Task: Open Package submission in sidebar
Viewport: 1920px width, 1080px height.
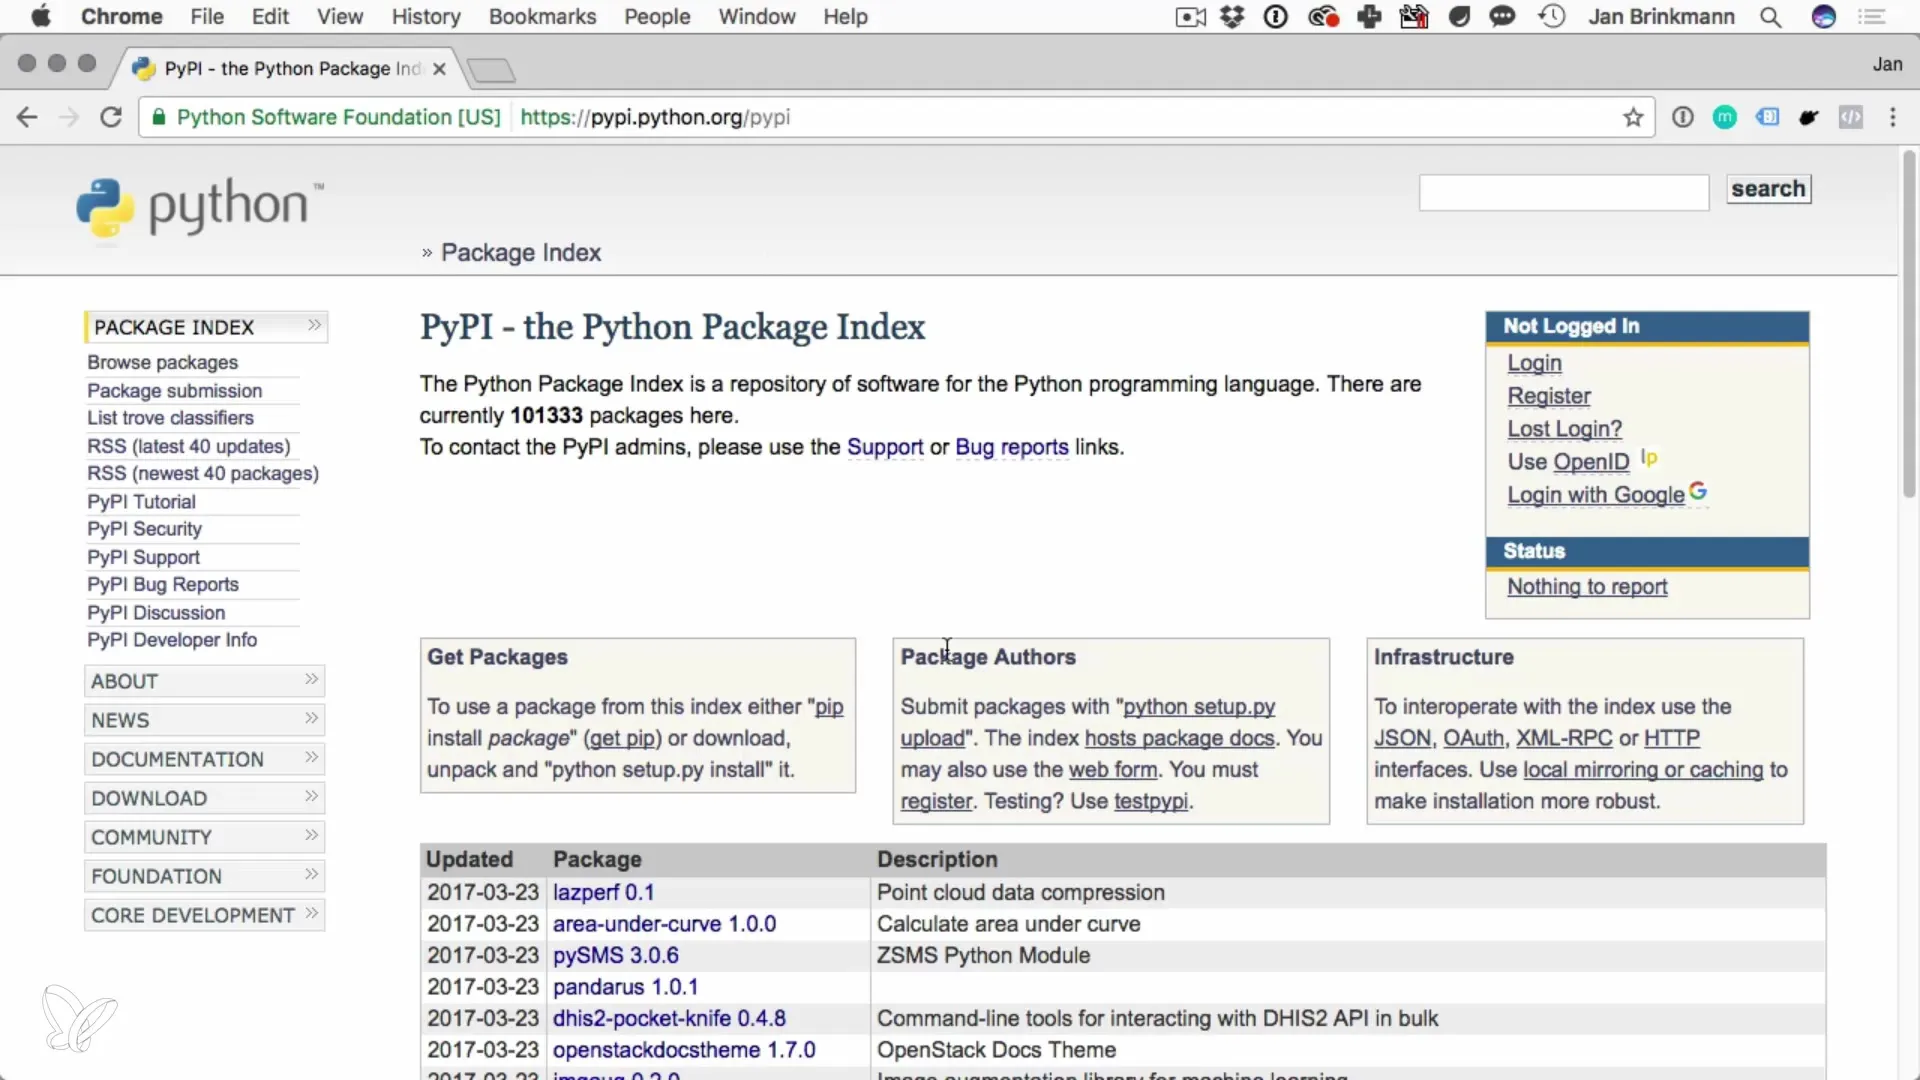Action: pyautogui.click(x=174, y=390)
